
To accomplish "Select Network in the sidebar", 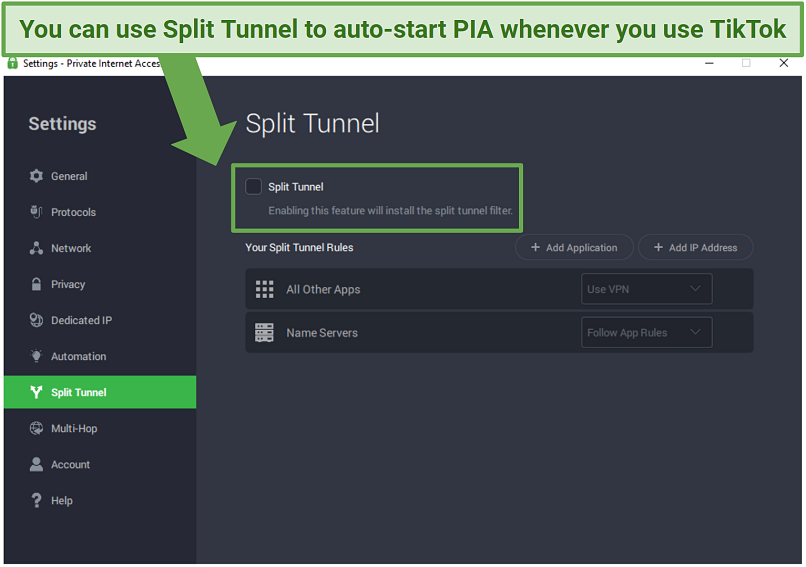I will 71,248.
